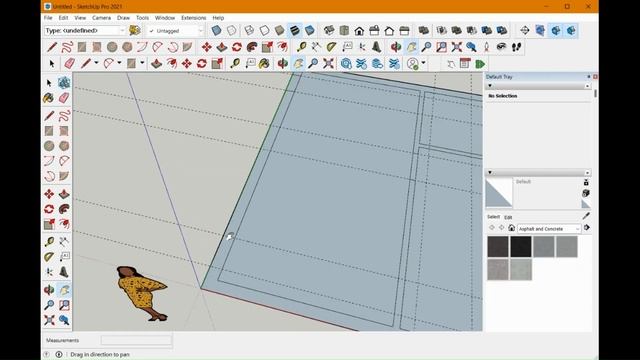
Task: Select the Union solid tool
Action: click(x=456, y=31)
